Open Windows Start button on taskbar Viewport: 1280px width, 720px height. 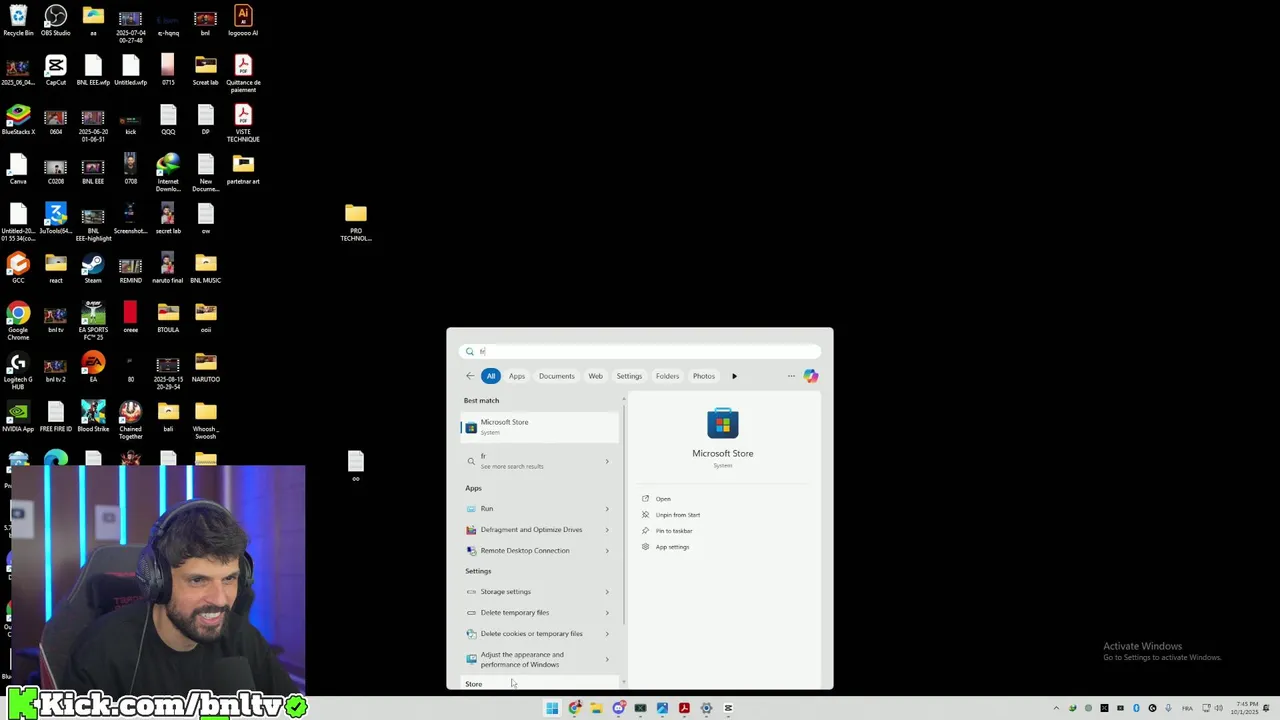[x=552, y=708]
